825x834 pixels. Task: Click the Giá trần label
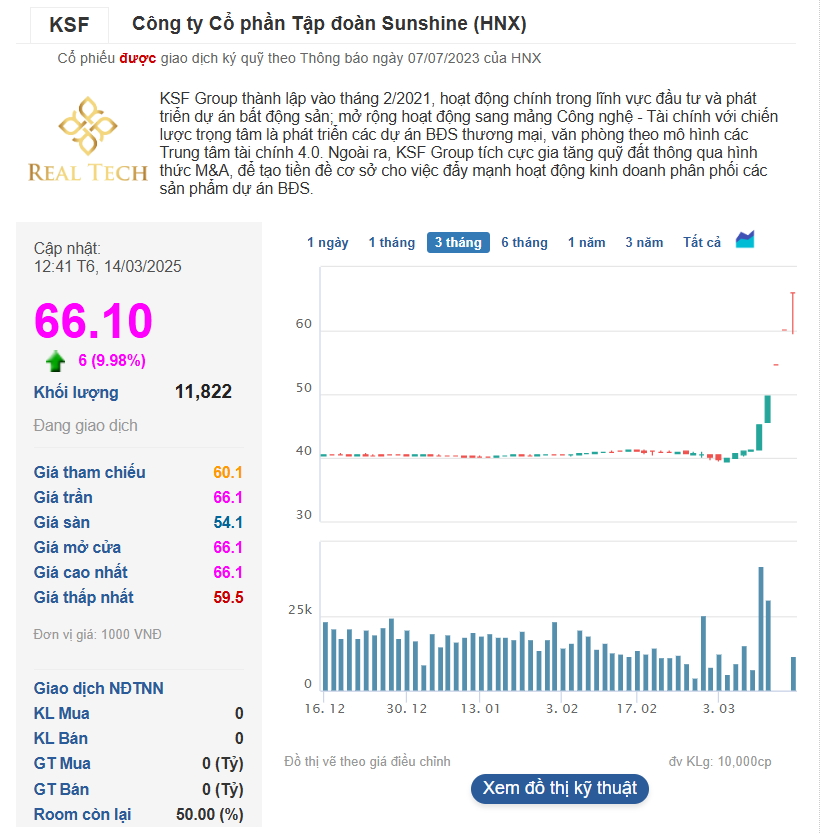click(63, 497)
